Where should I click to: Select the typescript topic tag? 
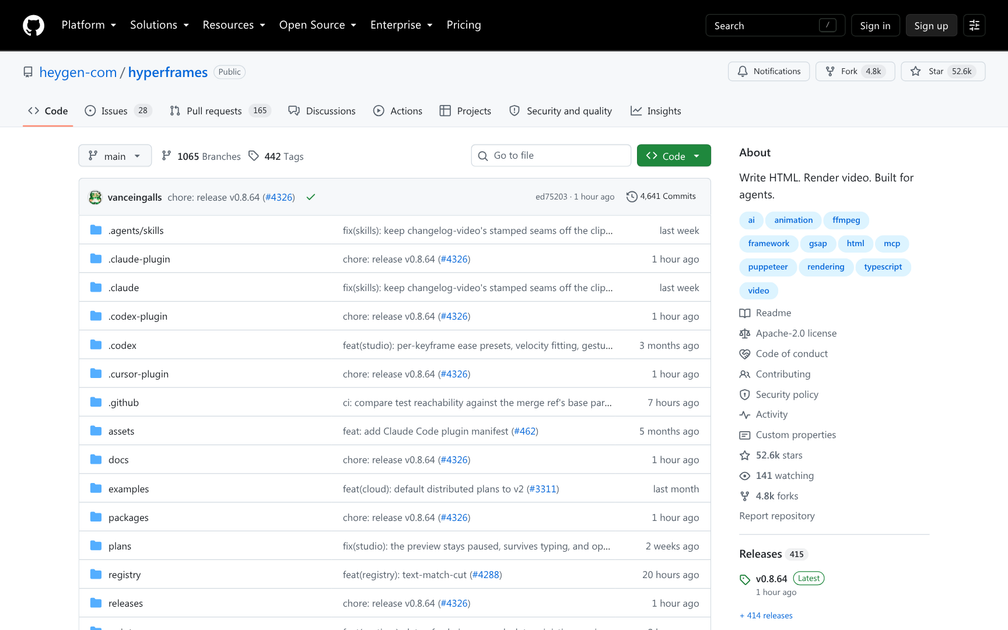tap(883, 267)
